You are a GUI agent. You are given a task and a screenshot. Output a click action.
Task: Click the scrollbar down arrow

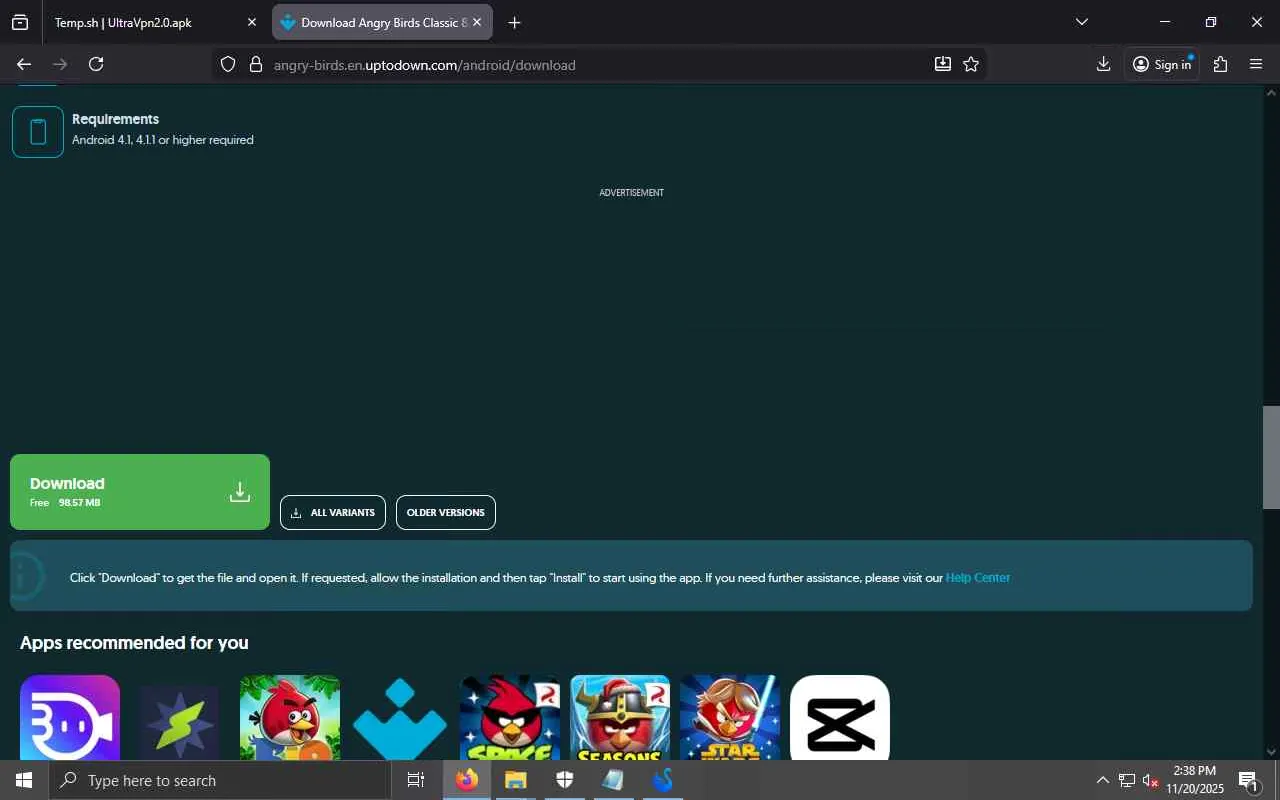[1271, 751]
